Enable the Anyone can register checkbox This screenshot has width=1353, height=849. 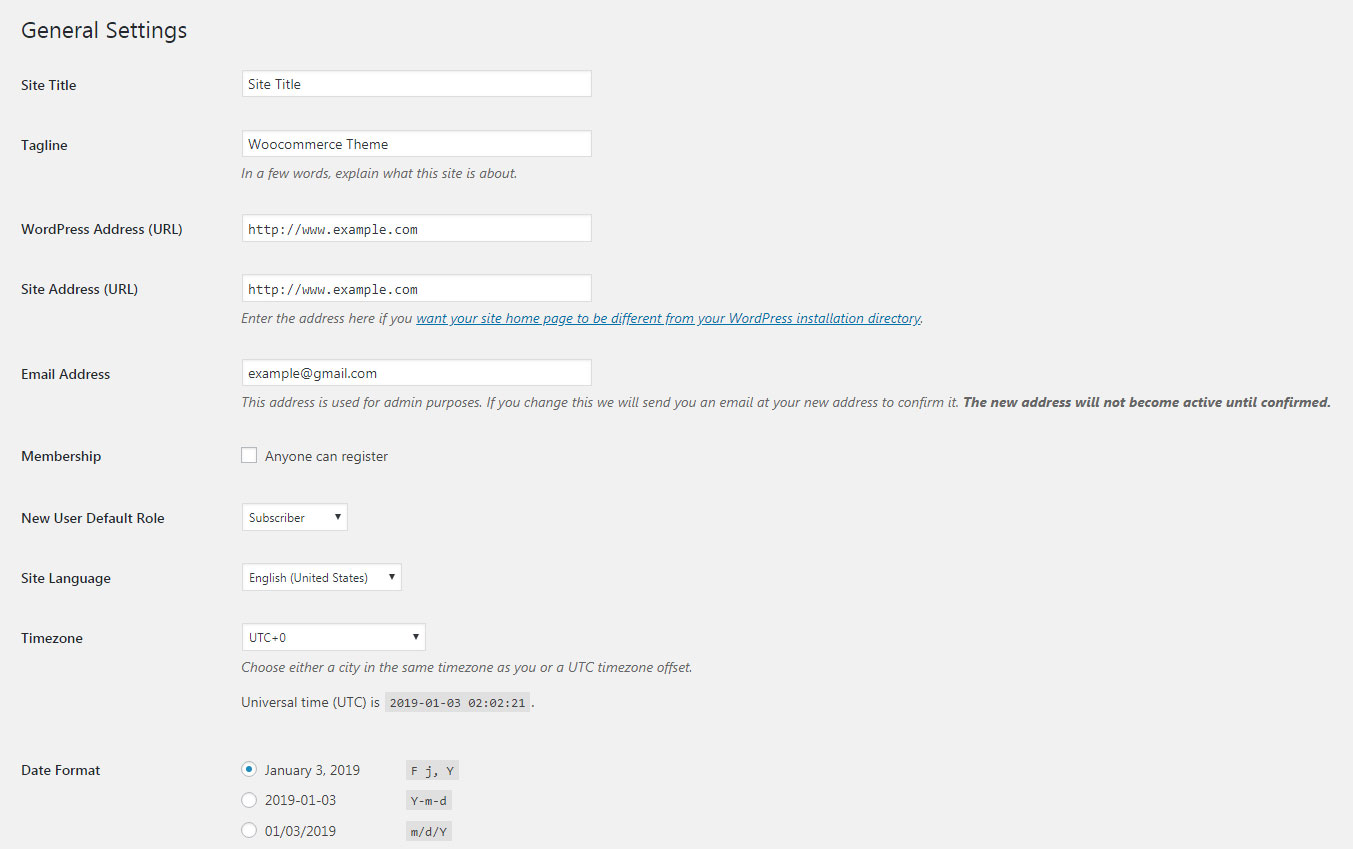(249, 456)
